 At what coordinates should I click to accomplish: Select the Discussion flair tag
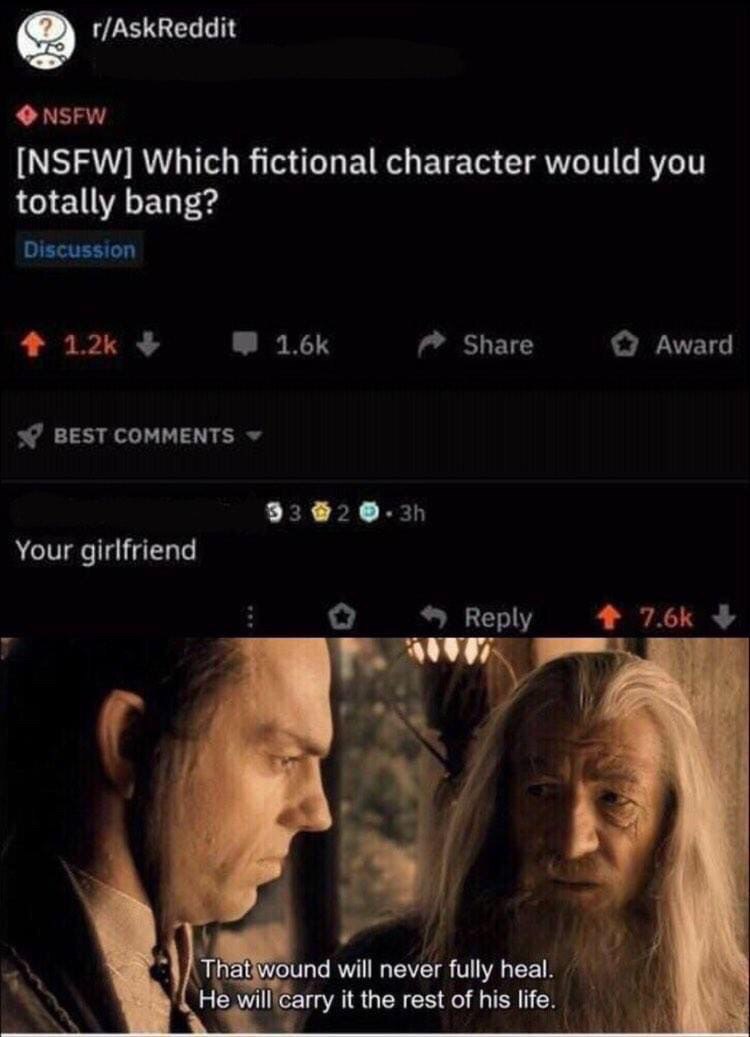[79, 249]
